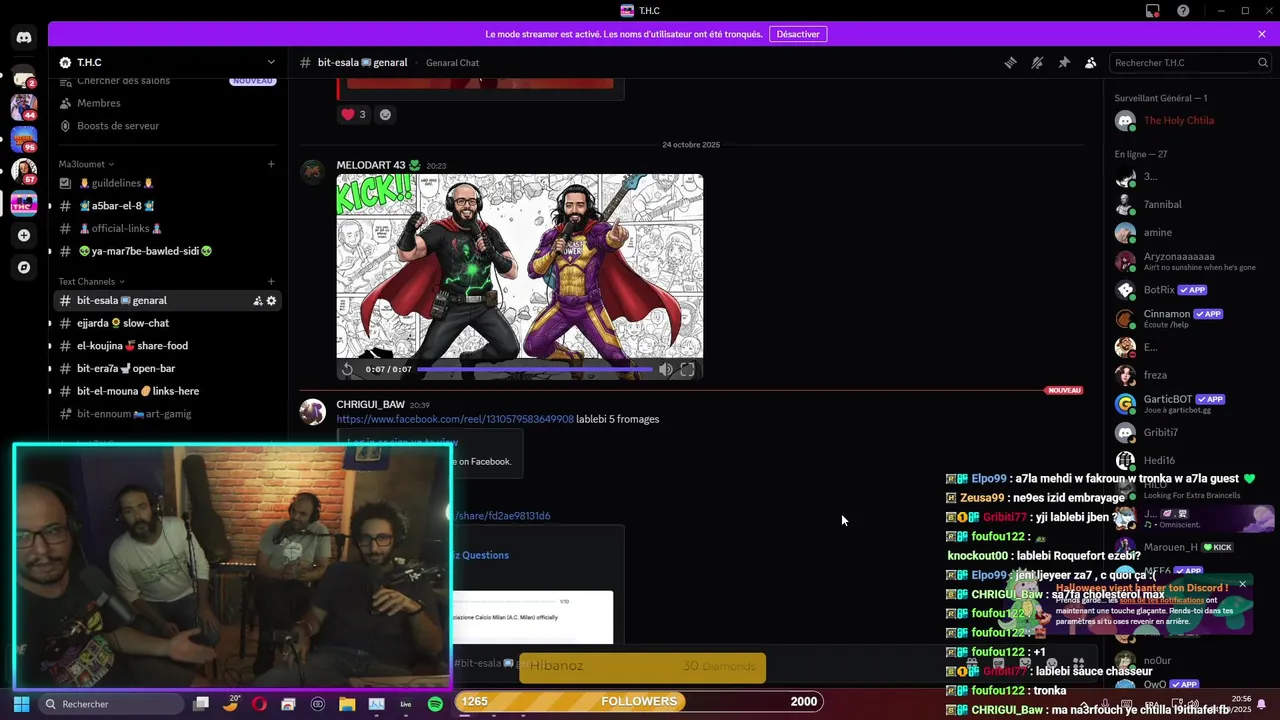
Task: Mute the video volume icon
Action: pos(665,369)
